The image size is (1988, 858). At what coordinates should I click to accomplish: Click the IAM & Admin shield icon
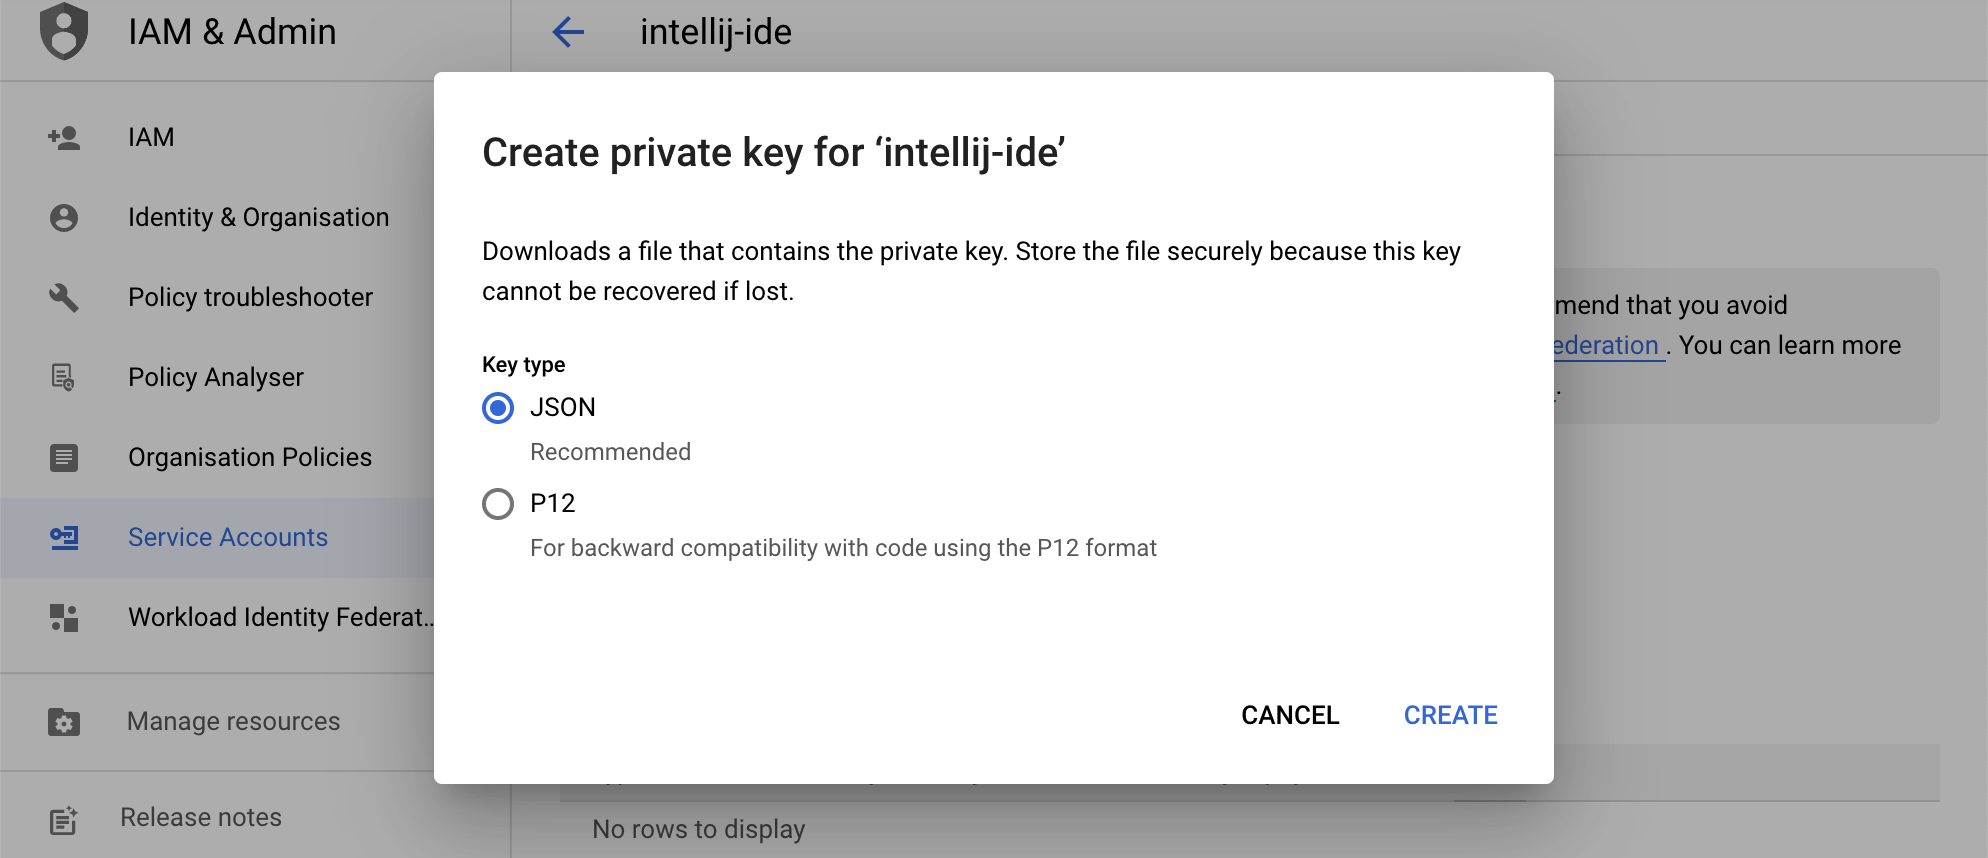[x=64, y=32]
